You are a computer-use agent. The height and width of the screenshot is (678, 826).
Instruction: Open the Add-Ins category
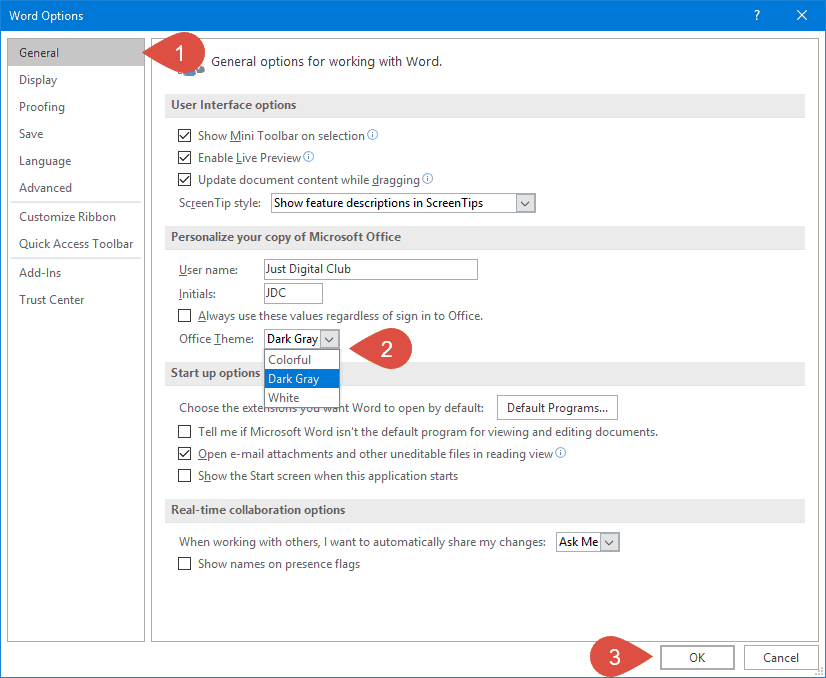tap(76, 273)
